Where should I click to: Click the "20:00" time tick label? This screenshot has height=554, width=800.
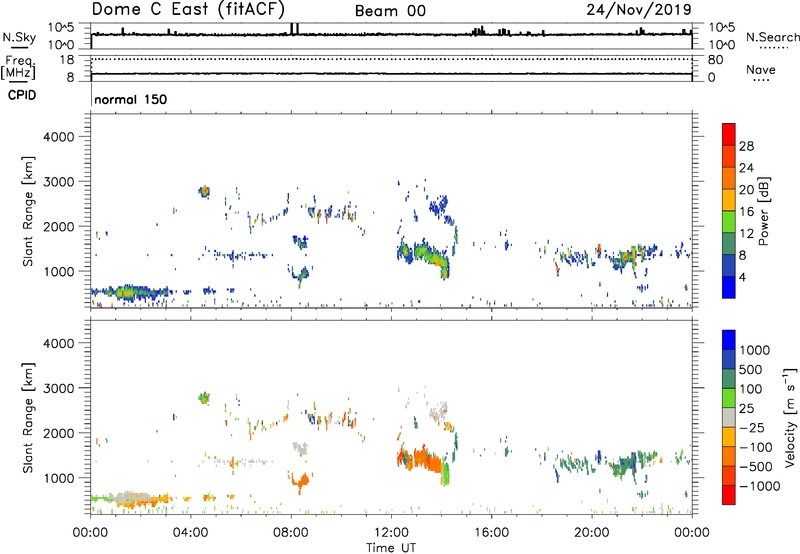[592, 533]
